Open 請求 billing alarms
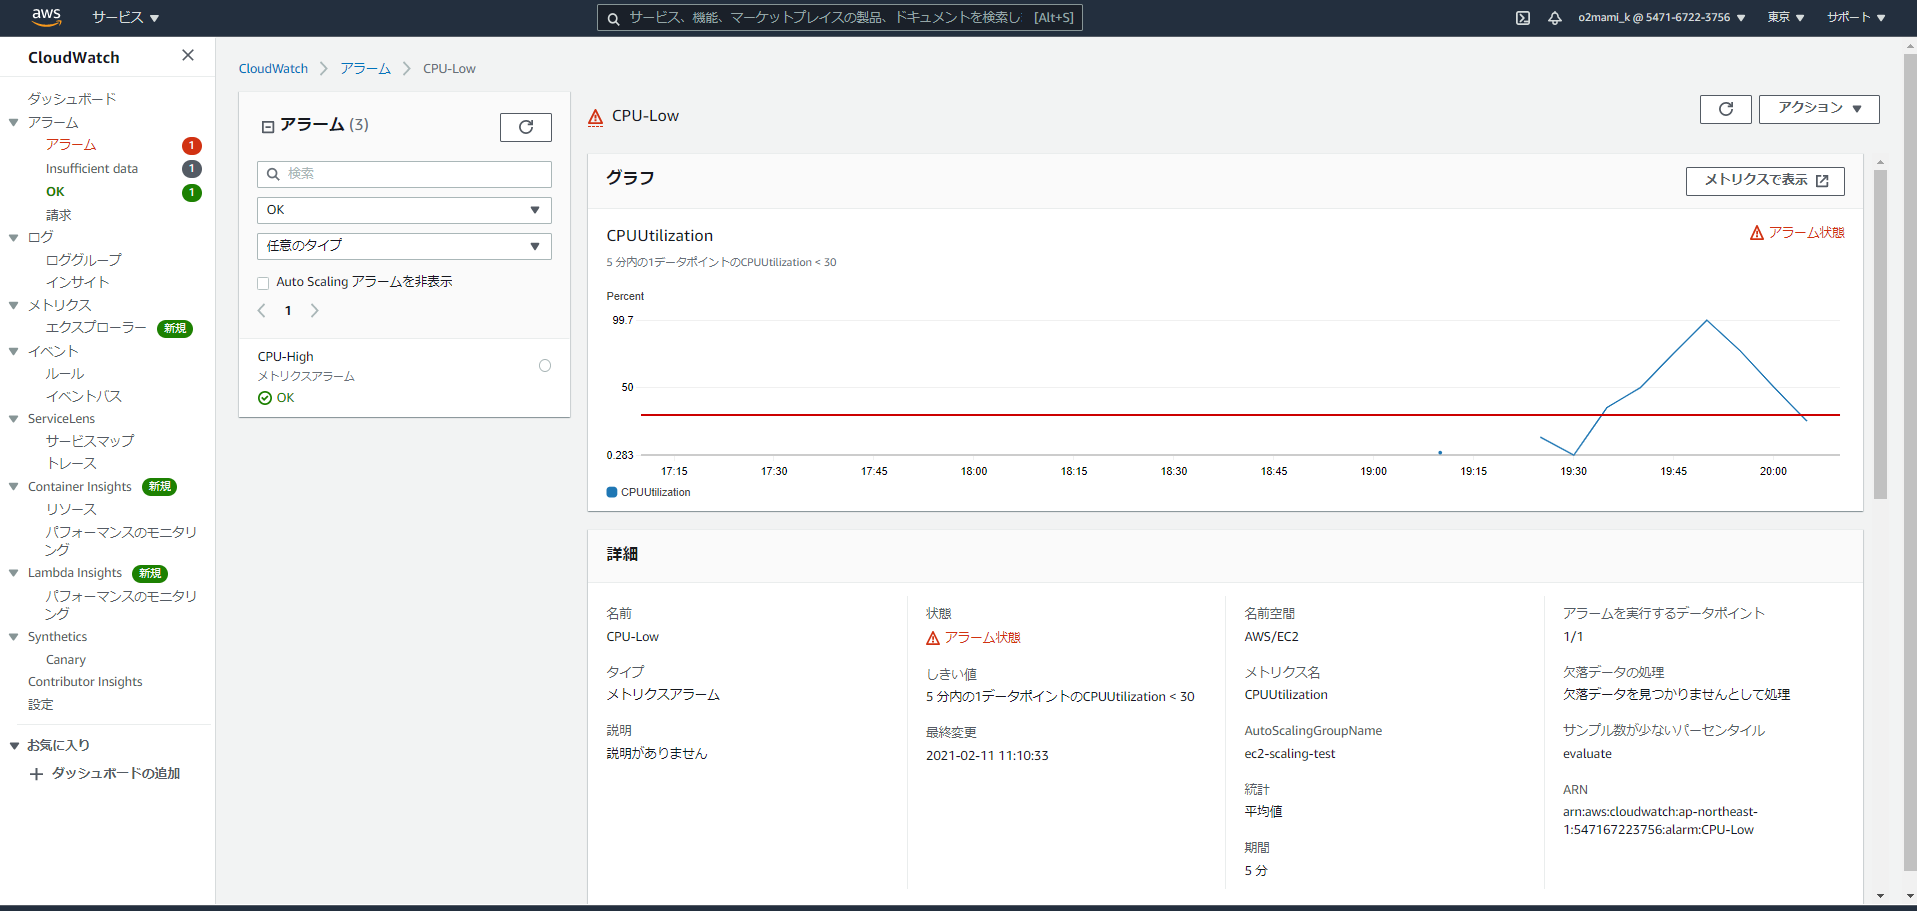1917x911 pixels. 58,215
